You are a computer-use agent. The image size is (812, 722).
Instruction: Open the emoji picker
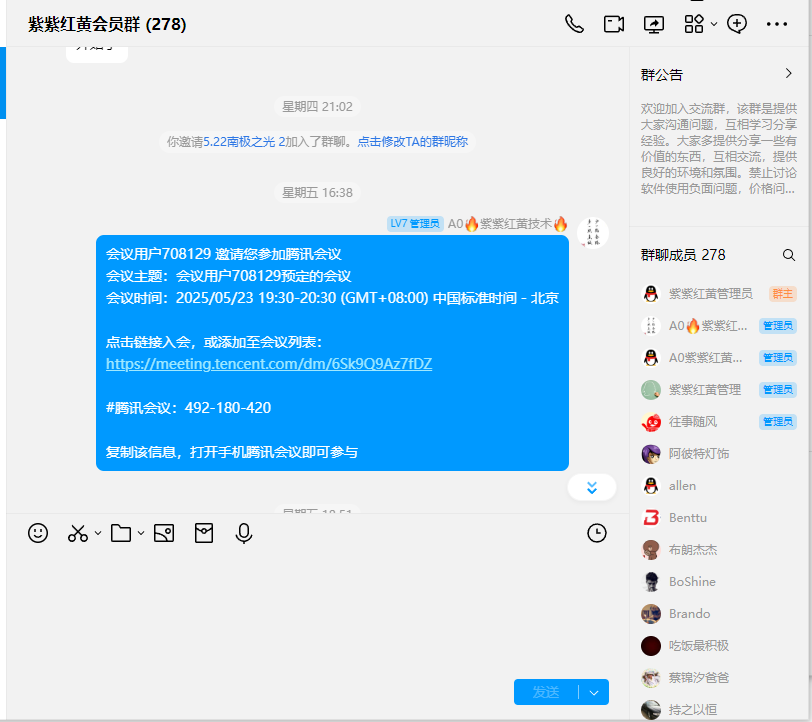pyautogui.click(x=38, y=533)
